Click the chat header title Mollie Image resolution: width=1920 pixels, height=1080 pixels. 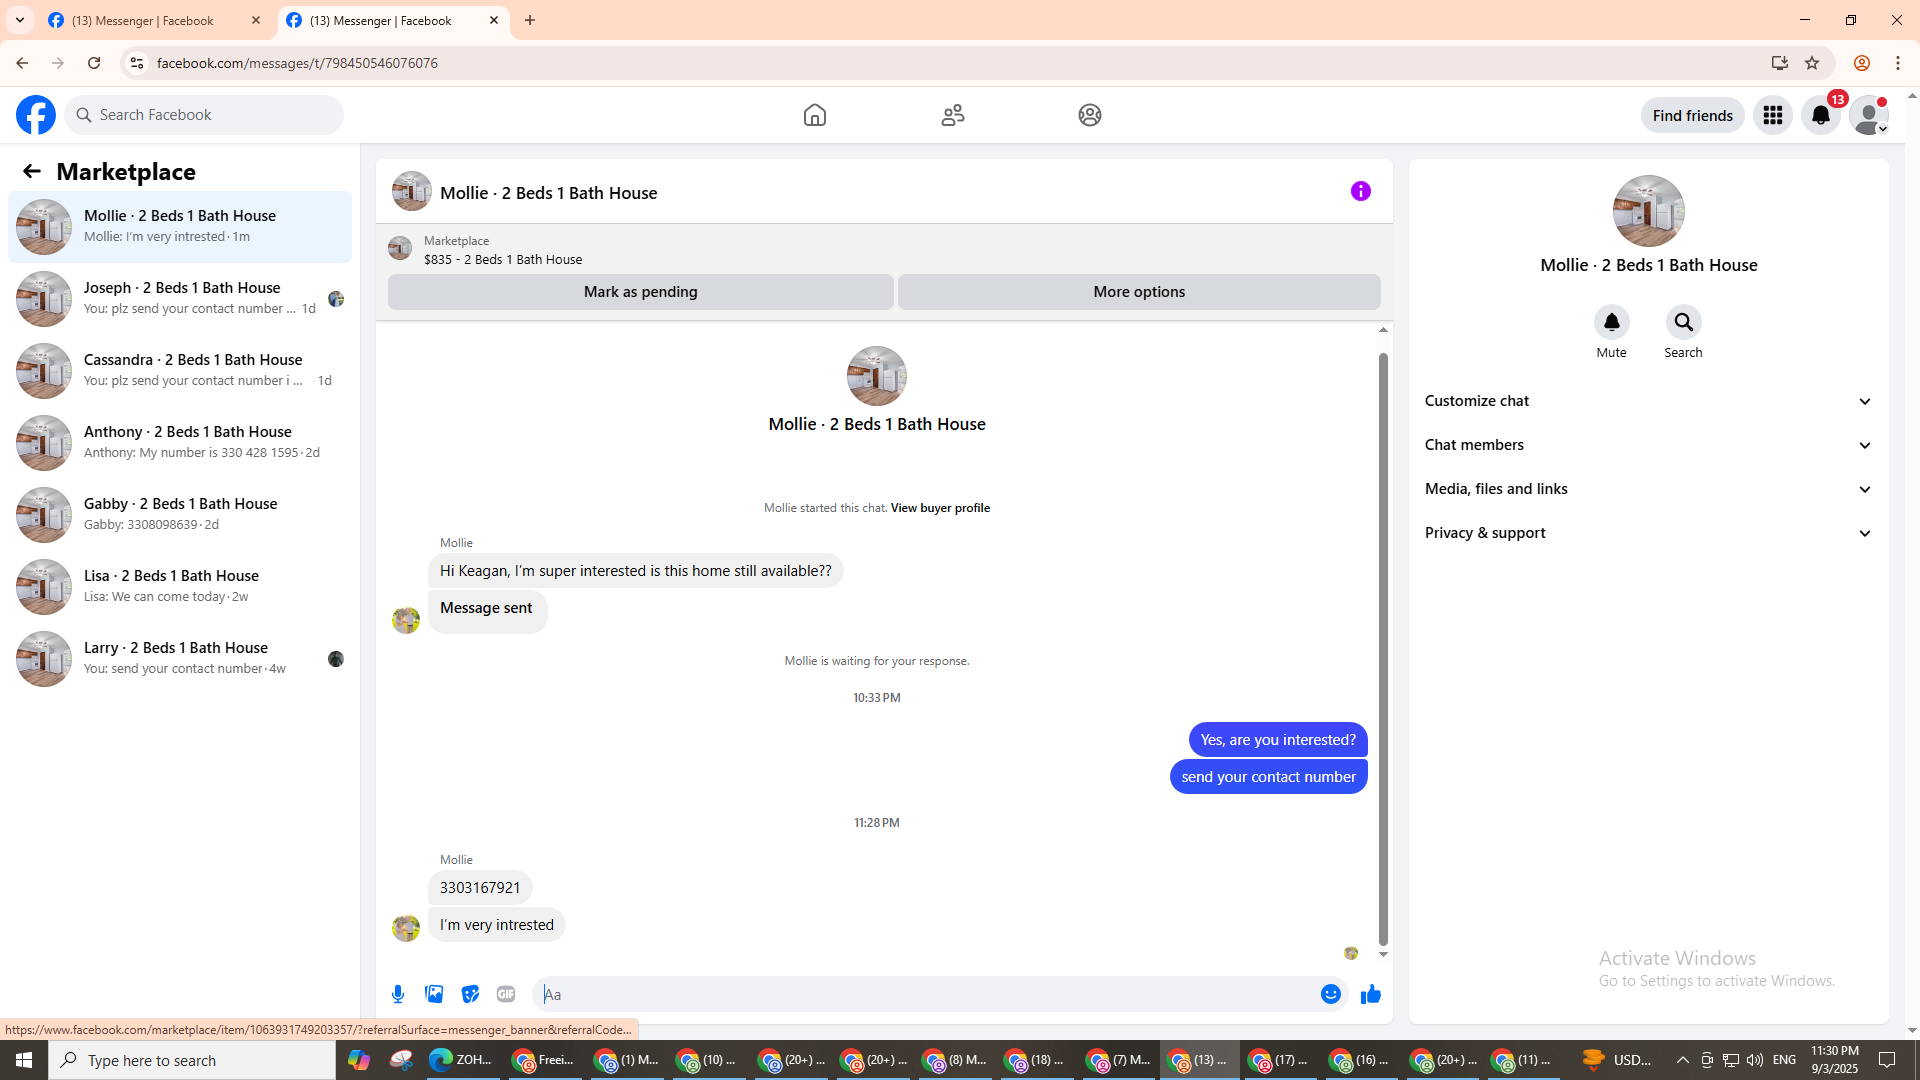pos(549,193)
